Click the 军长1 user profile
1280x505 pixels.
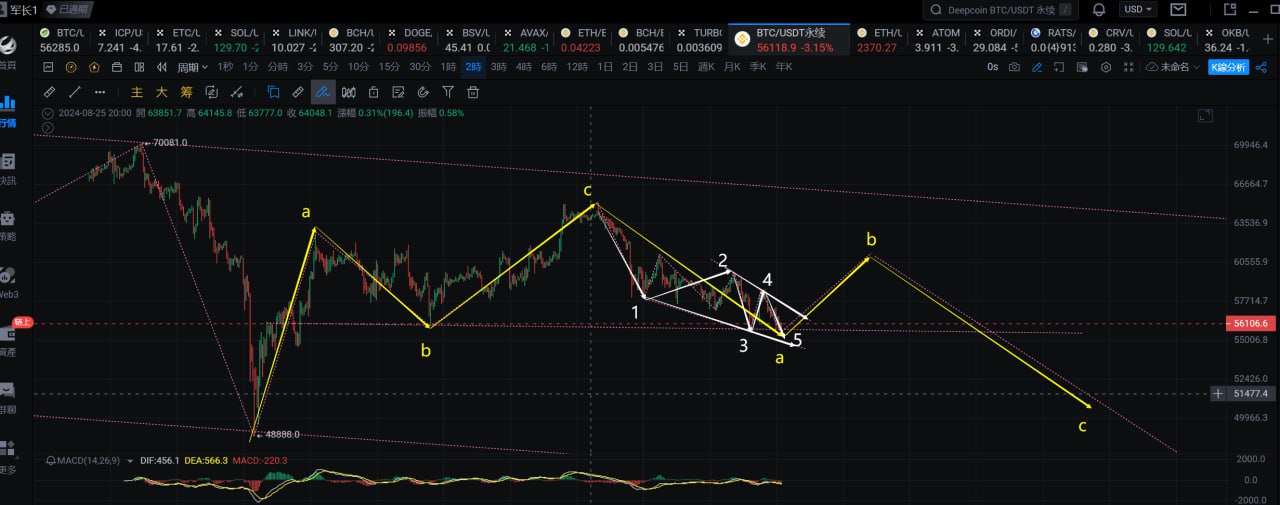point(21,9)
